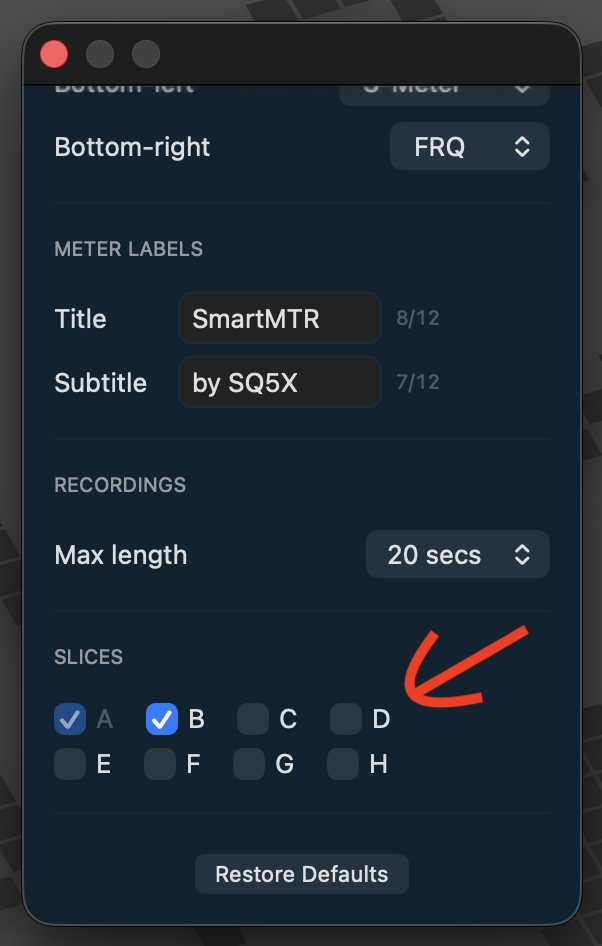The height and width of the screenshot is (946, 602).
Task: Click the SLICES section heading
Action: 89,657
